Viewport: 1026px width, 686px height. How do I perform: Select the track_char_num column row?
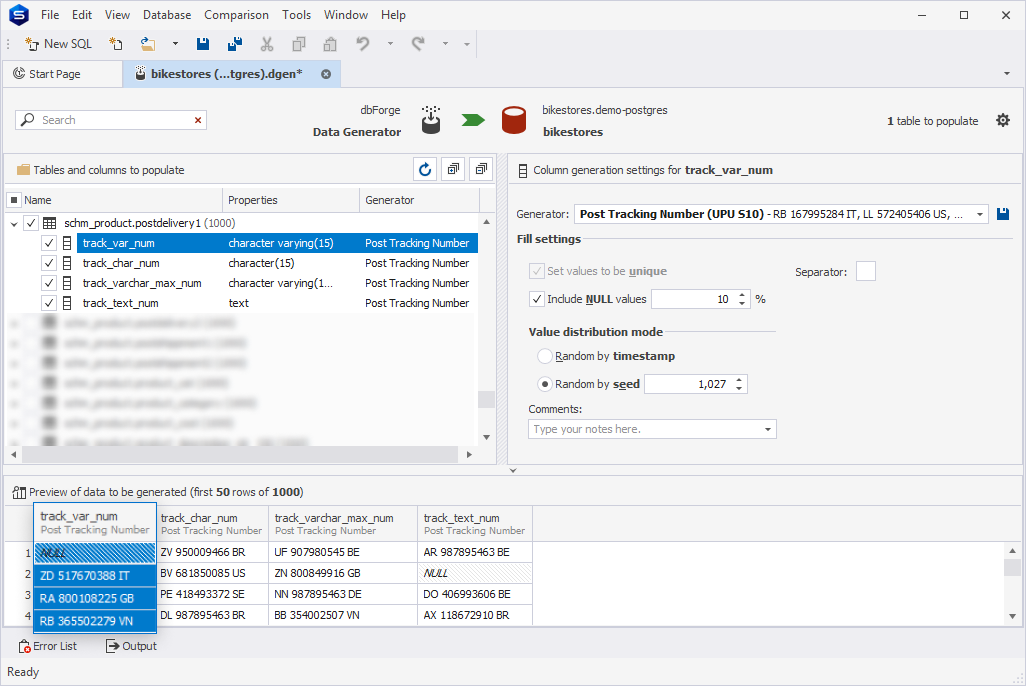[x=277, y=263]
